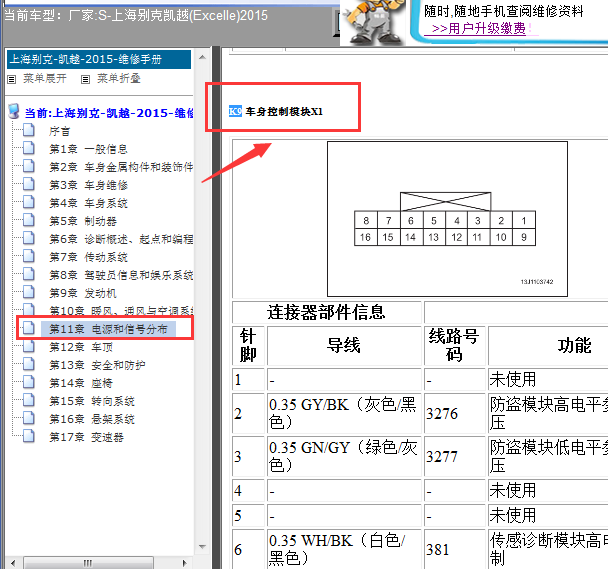Click the 菜单展开 list icon

(x=12, y=79)
